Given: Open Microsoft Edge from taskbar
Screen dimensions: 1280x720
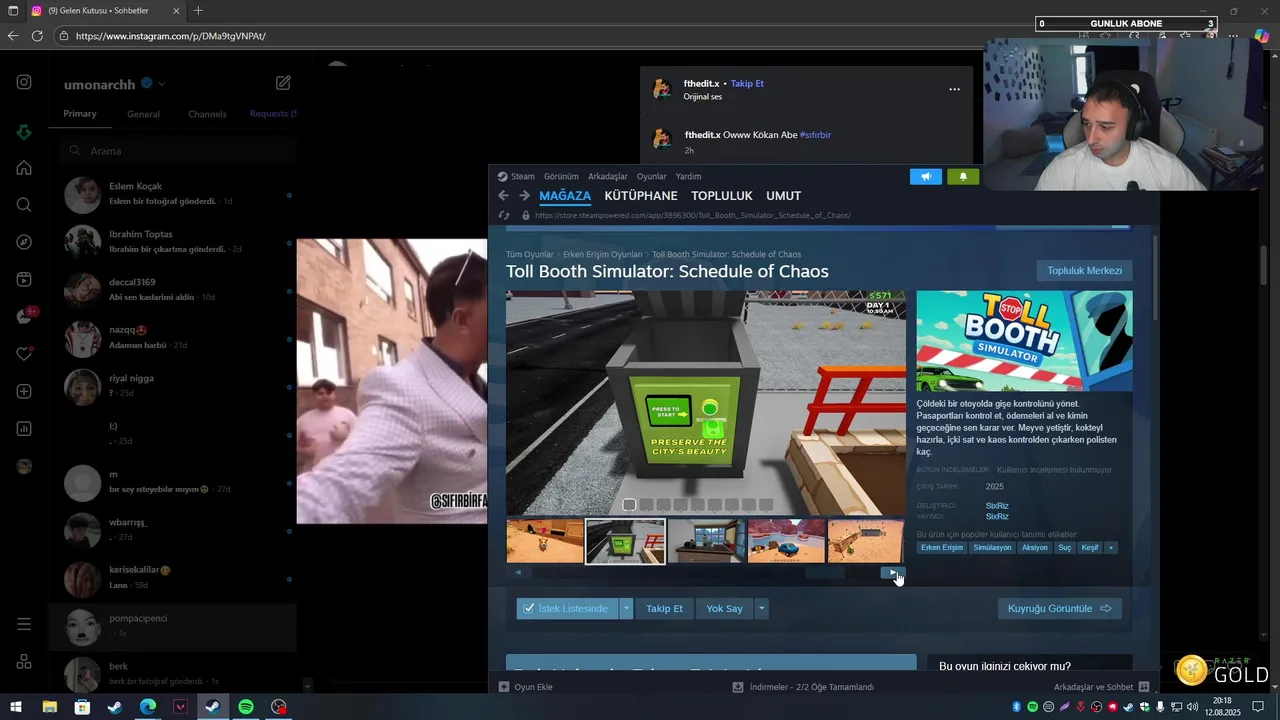Looking at the screenshot, I should click(148, 706).
